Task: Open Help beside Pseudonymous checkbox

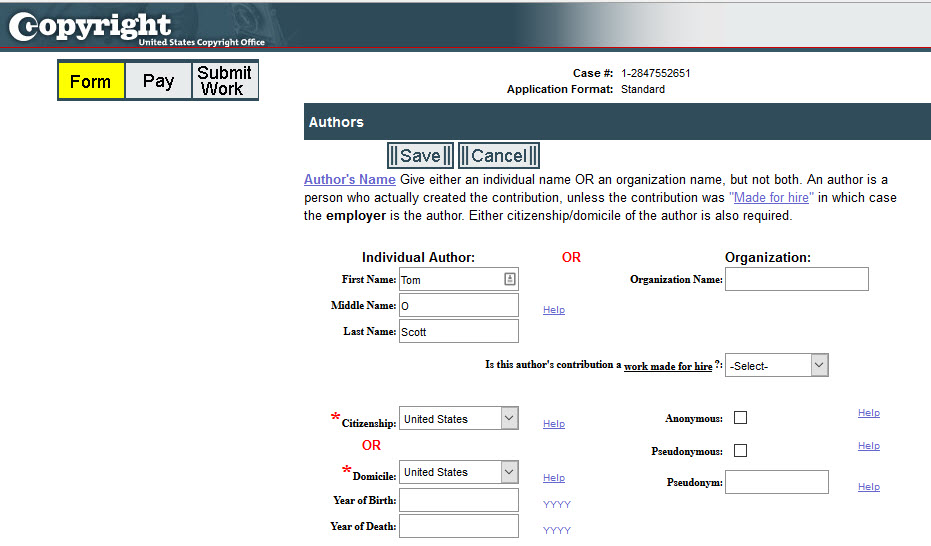Action: click(869, 446)
